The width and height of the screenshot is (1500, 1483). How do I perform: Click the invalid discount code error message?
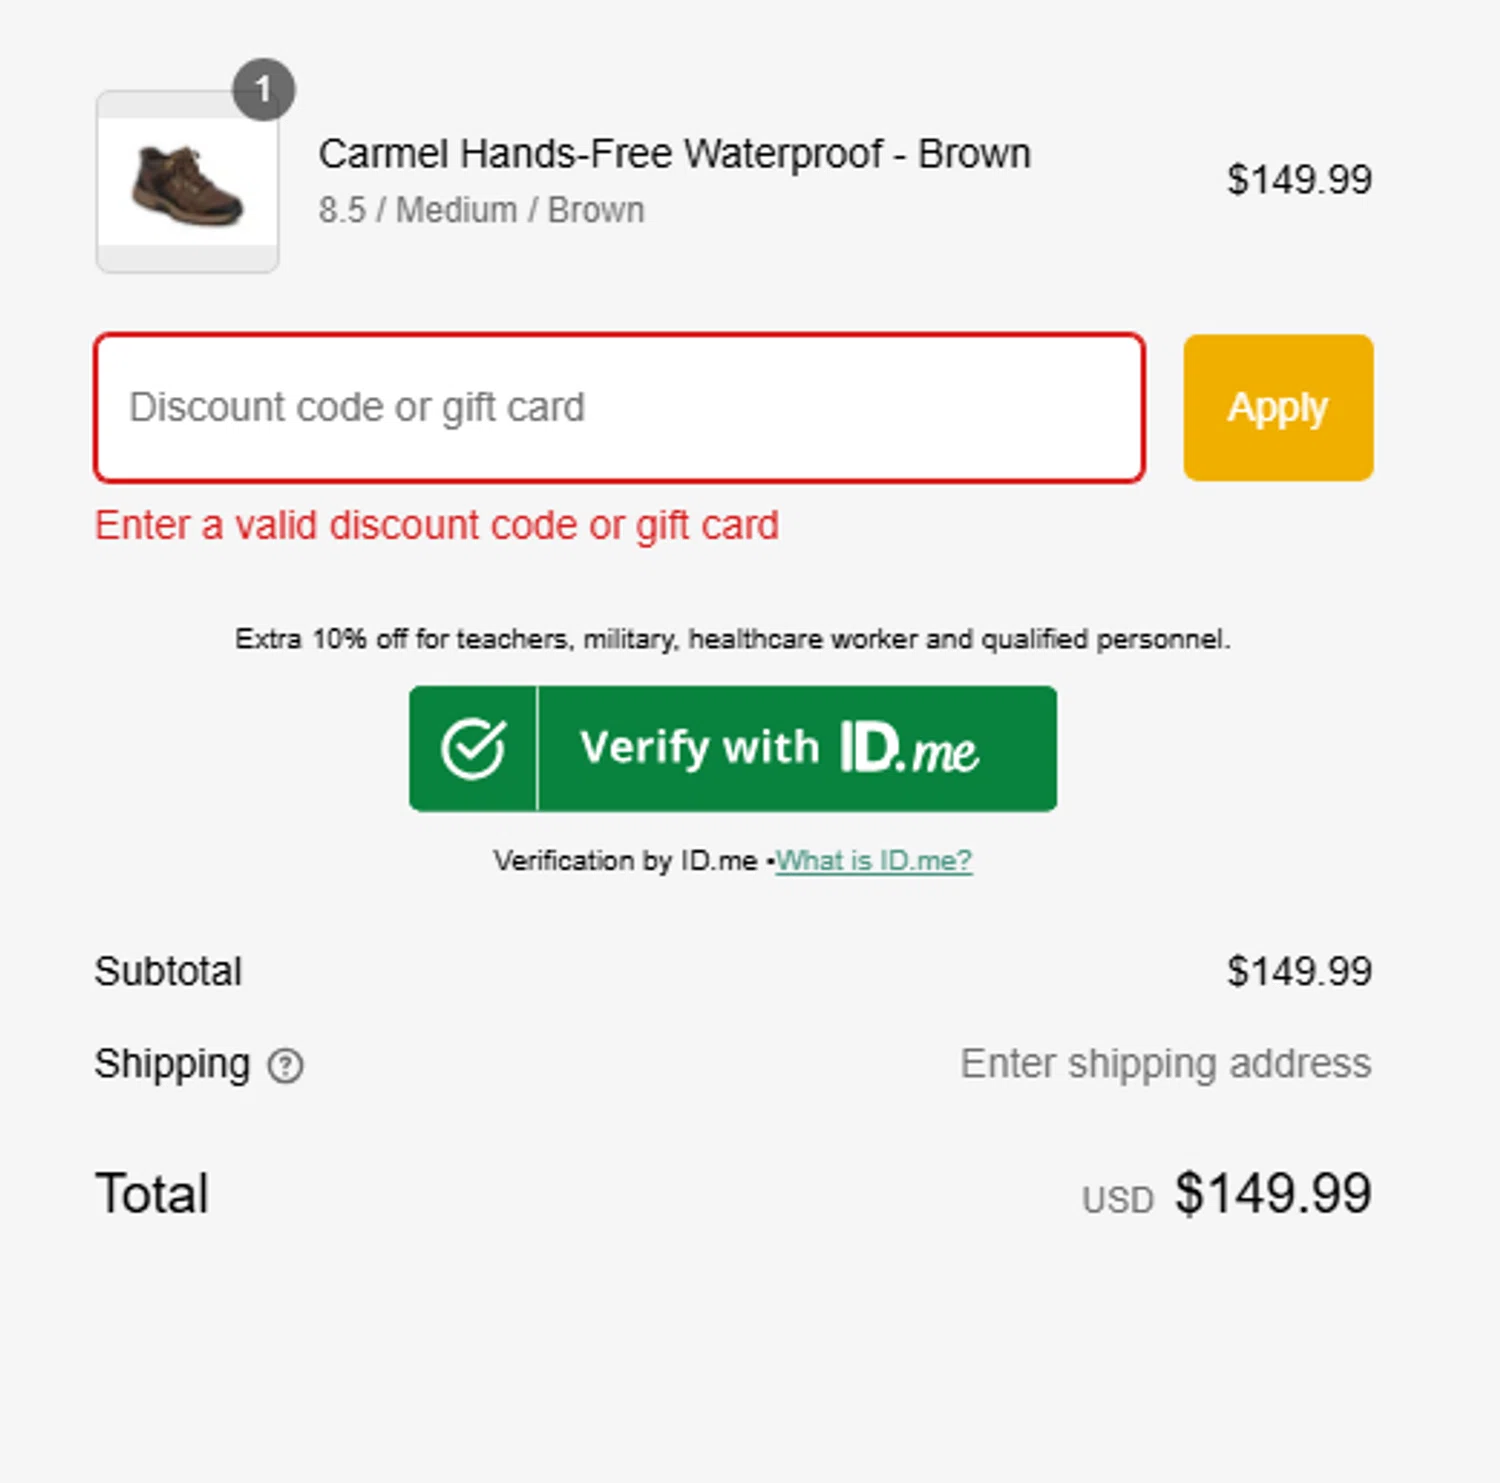[437, 525]
